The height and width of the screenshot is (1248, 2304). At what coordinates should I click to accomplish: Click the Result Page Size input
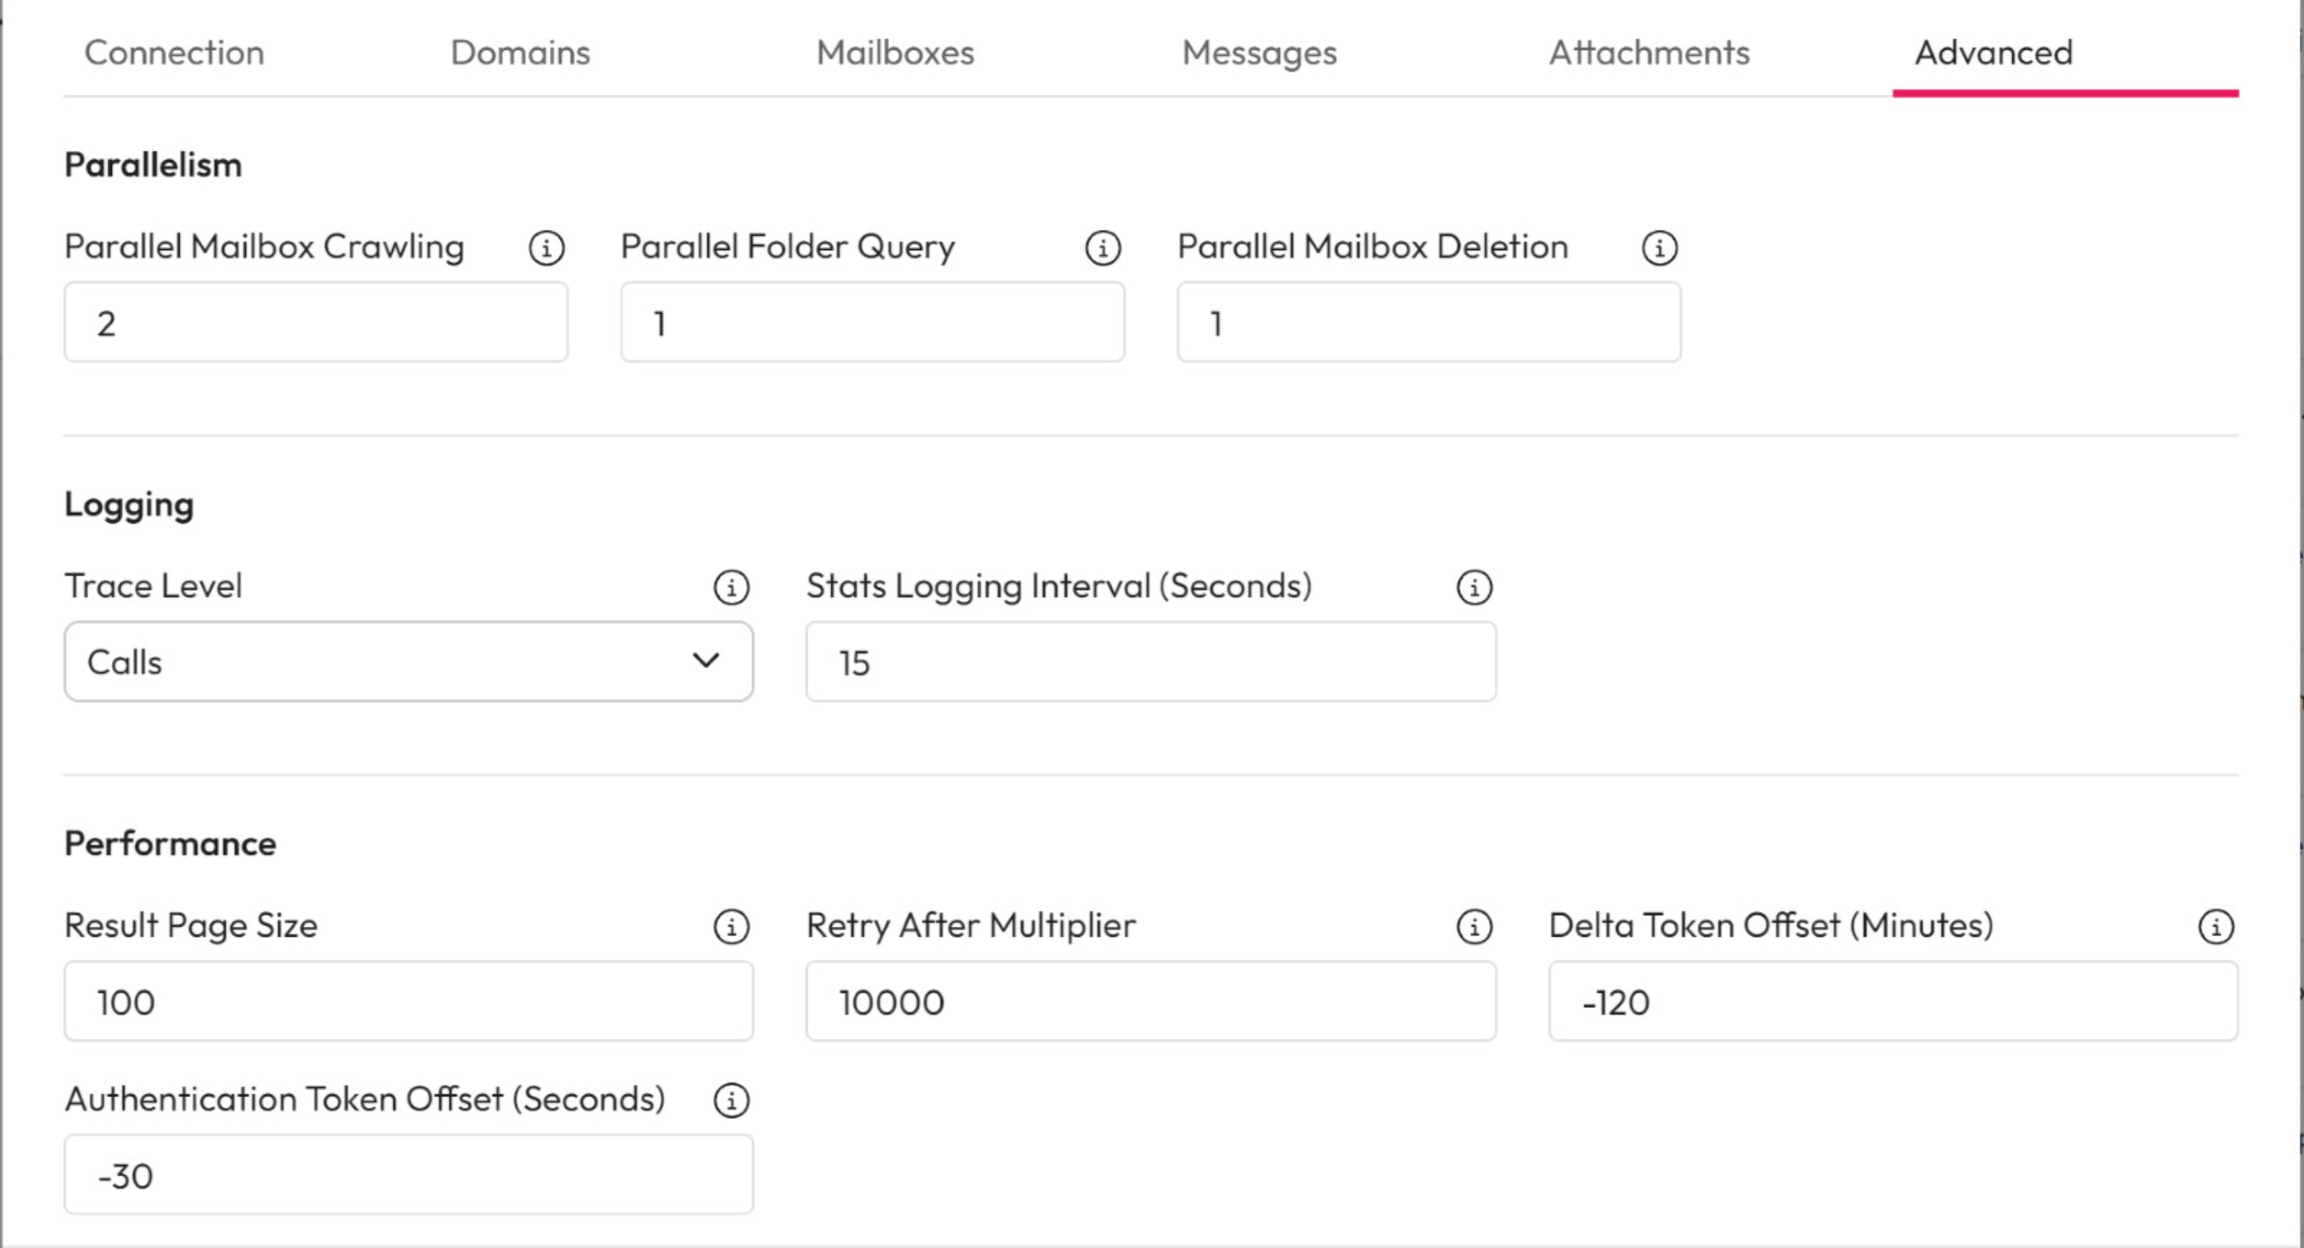click(408, 1002)
